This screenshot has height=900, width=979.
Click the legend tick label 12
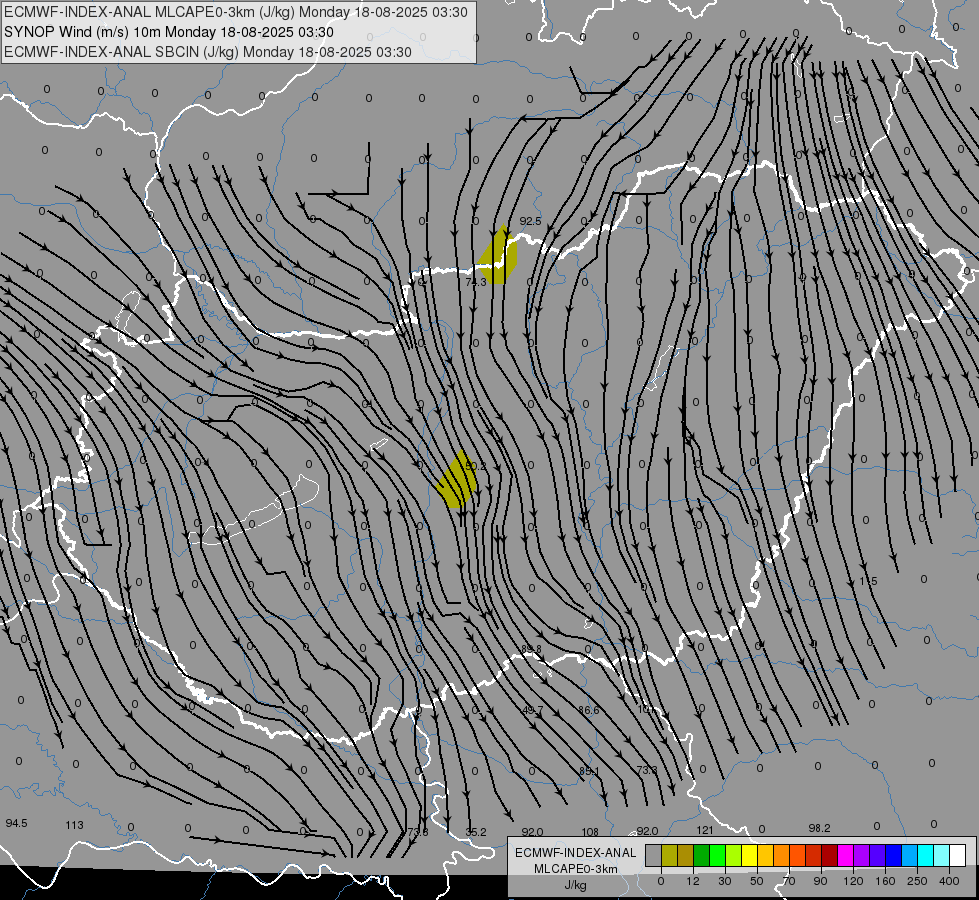point(692,881)
